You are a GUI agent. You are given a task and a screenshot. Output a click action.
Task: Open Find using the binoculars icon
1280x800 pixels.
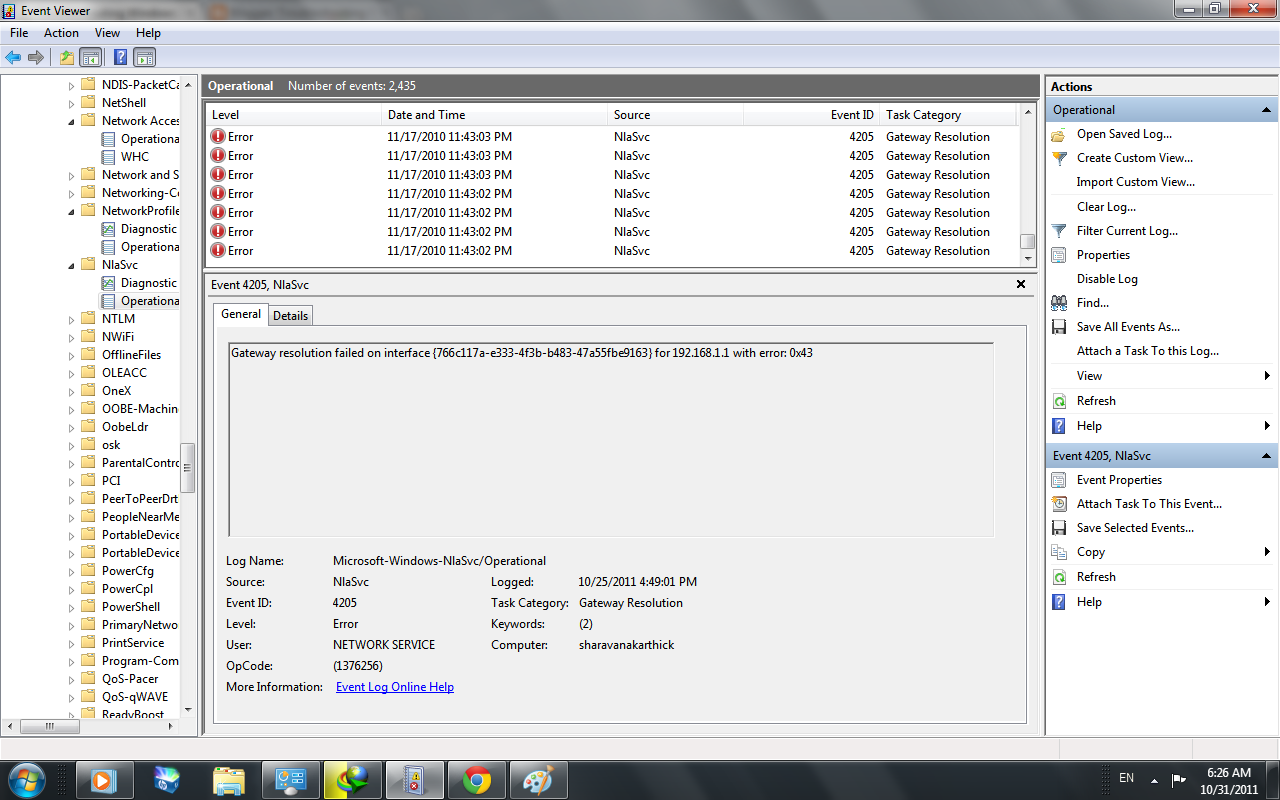(x=1059, y=302)
